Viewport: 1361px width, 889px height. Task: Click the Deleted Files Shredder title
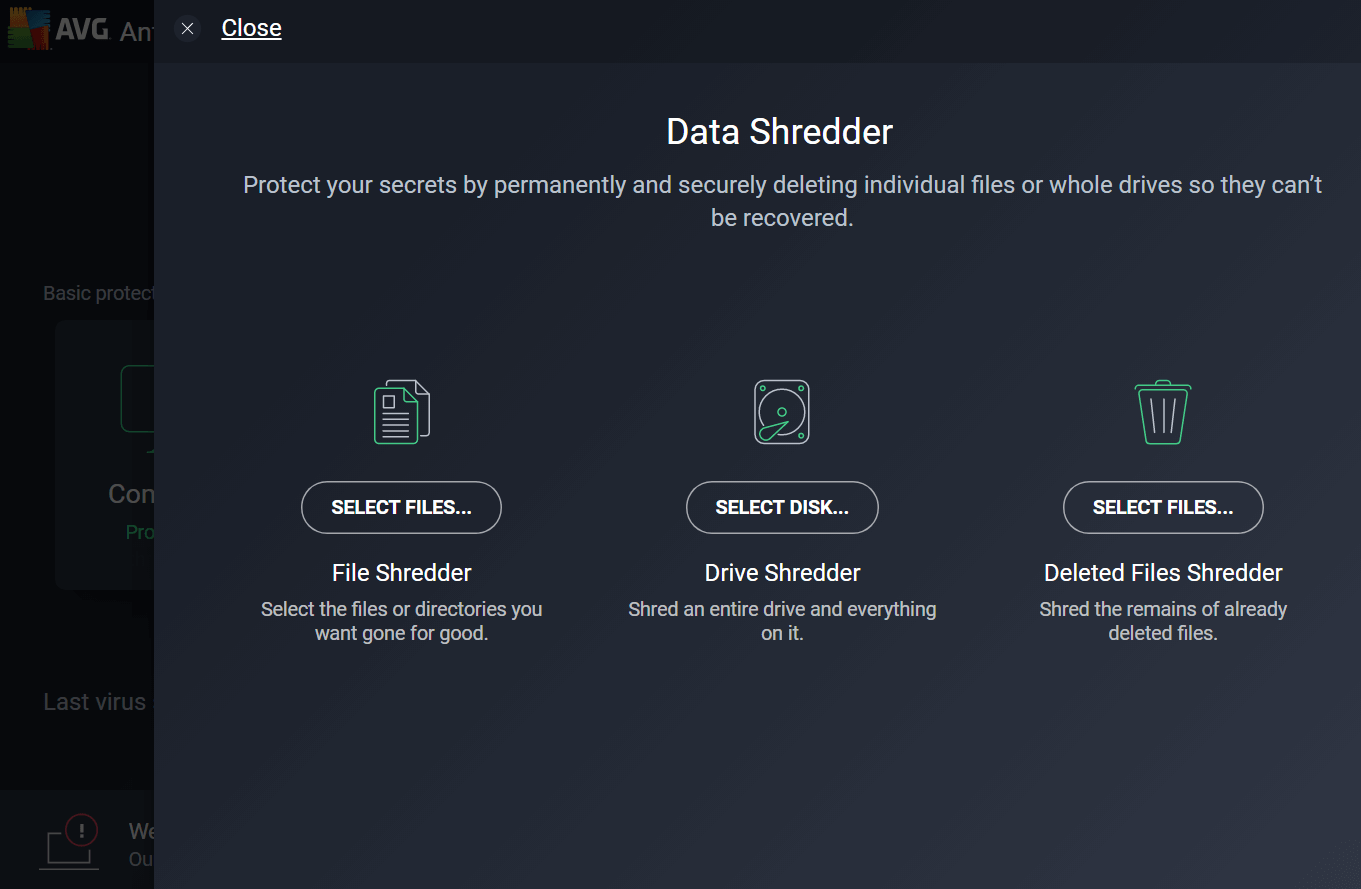(x=1163, y=573)
